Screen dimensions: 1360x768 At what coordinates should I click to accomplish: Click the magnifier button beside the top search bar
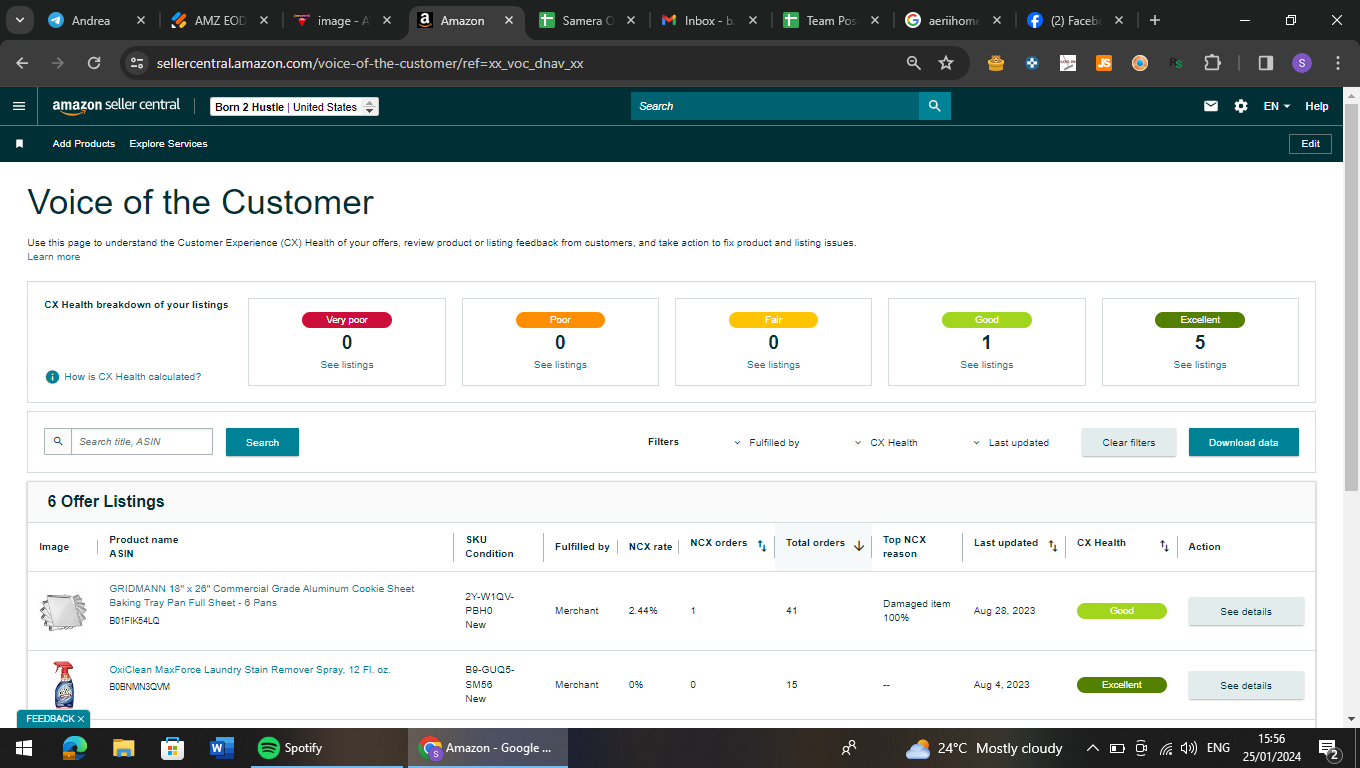coord(935,106)
